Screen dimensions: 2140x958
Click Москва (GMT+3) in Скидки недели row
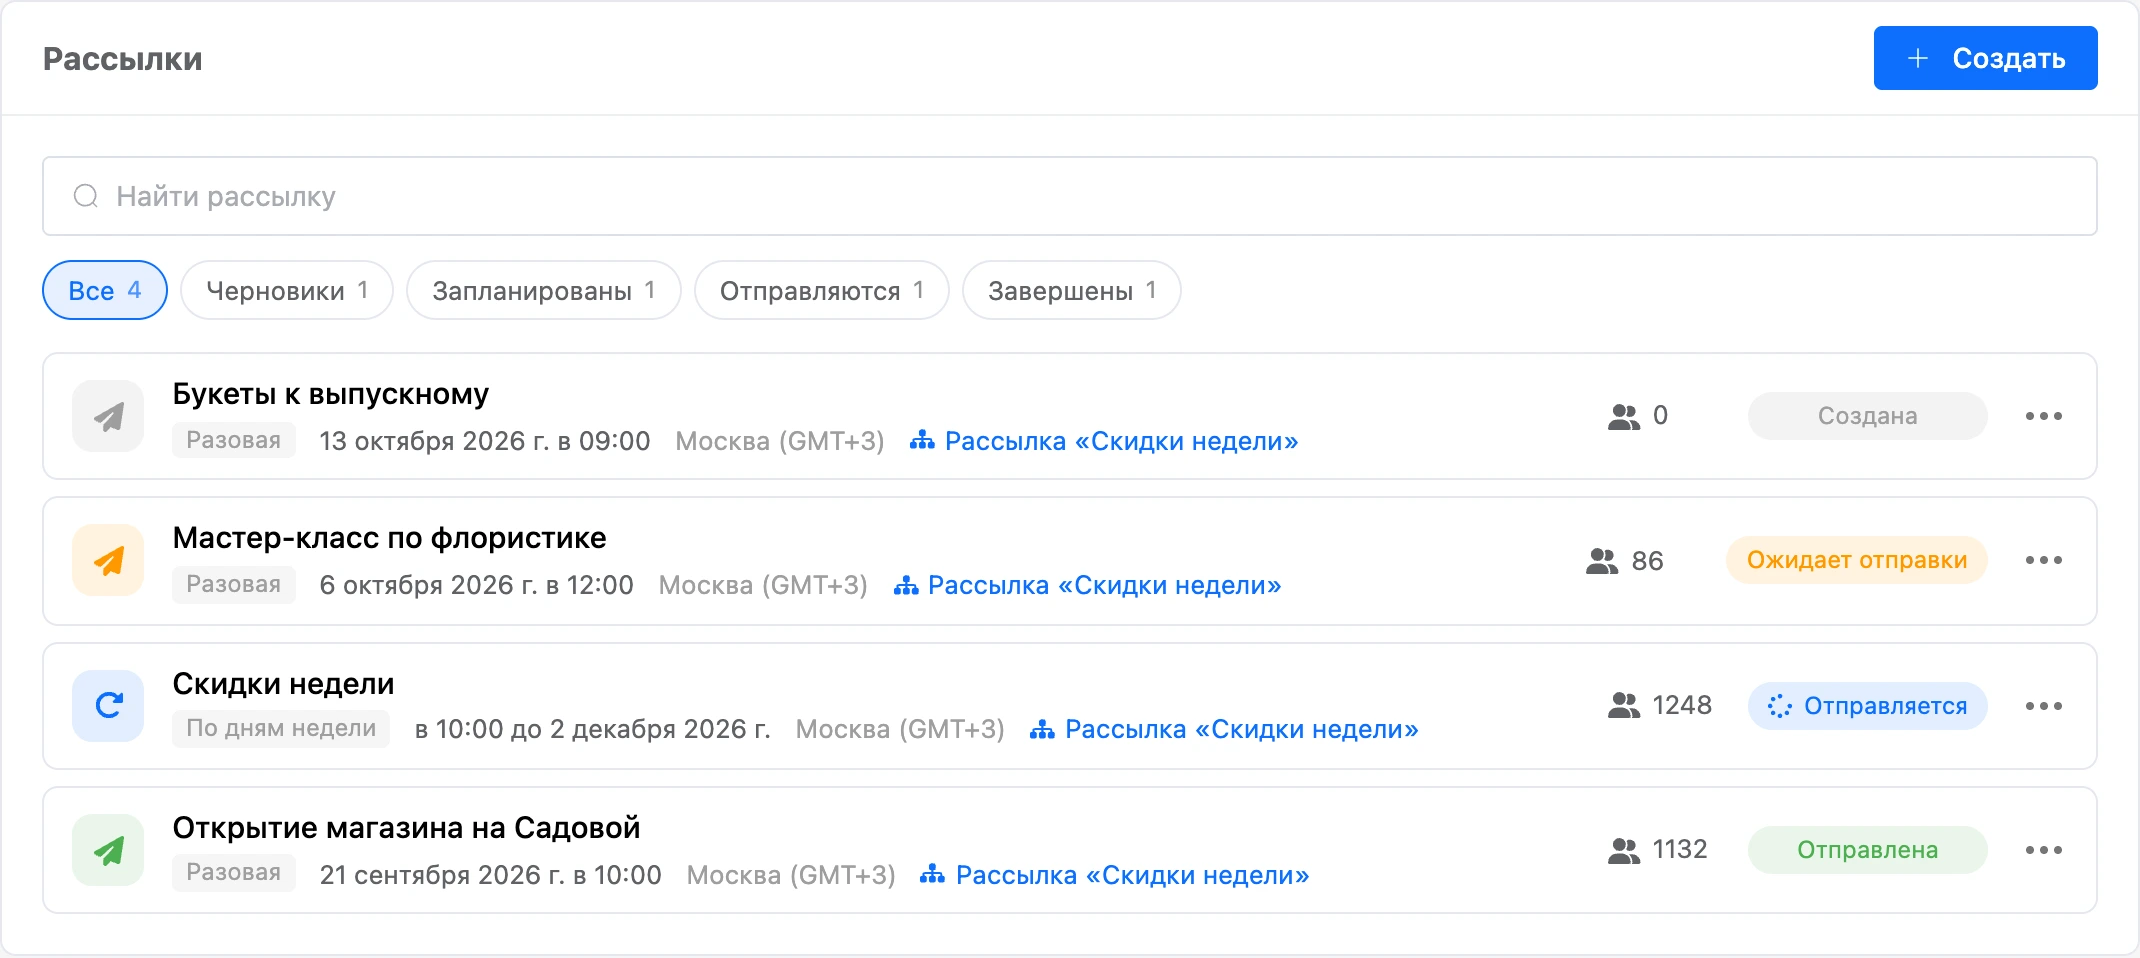click(x=900, y=729)
